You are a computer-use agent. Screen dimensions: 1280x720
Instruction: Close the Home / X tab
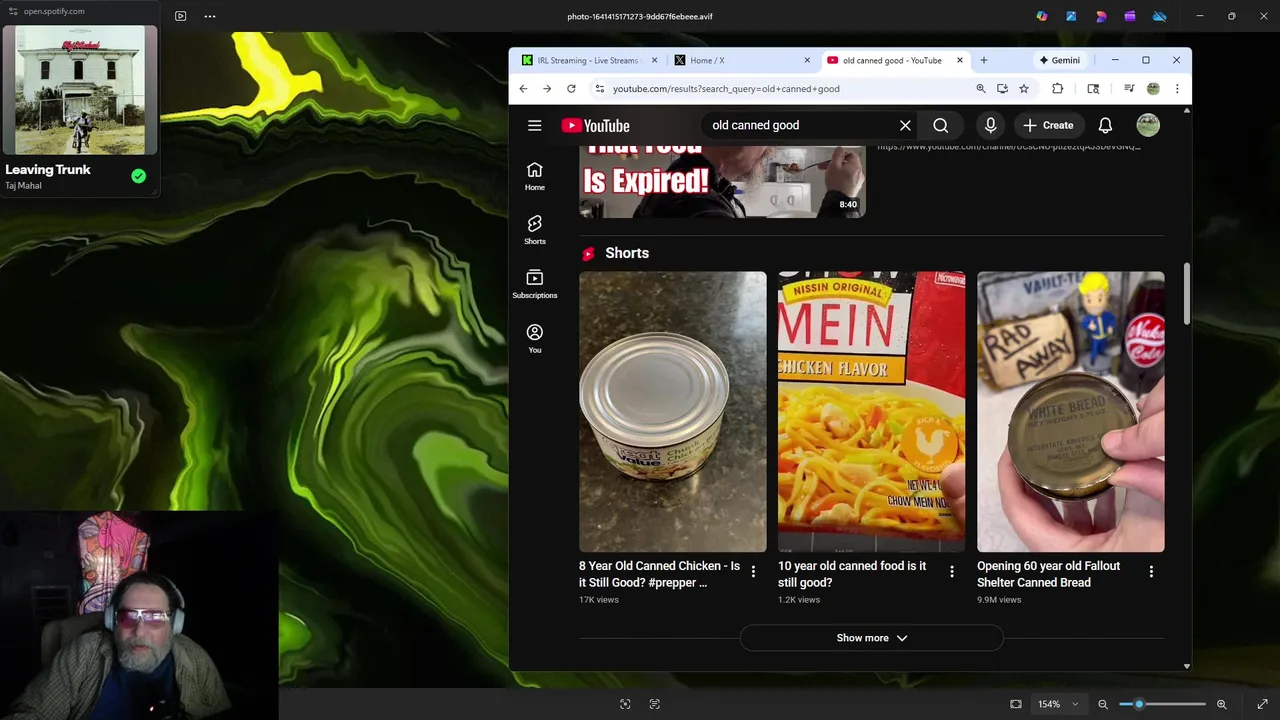click(807, 60)
